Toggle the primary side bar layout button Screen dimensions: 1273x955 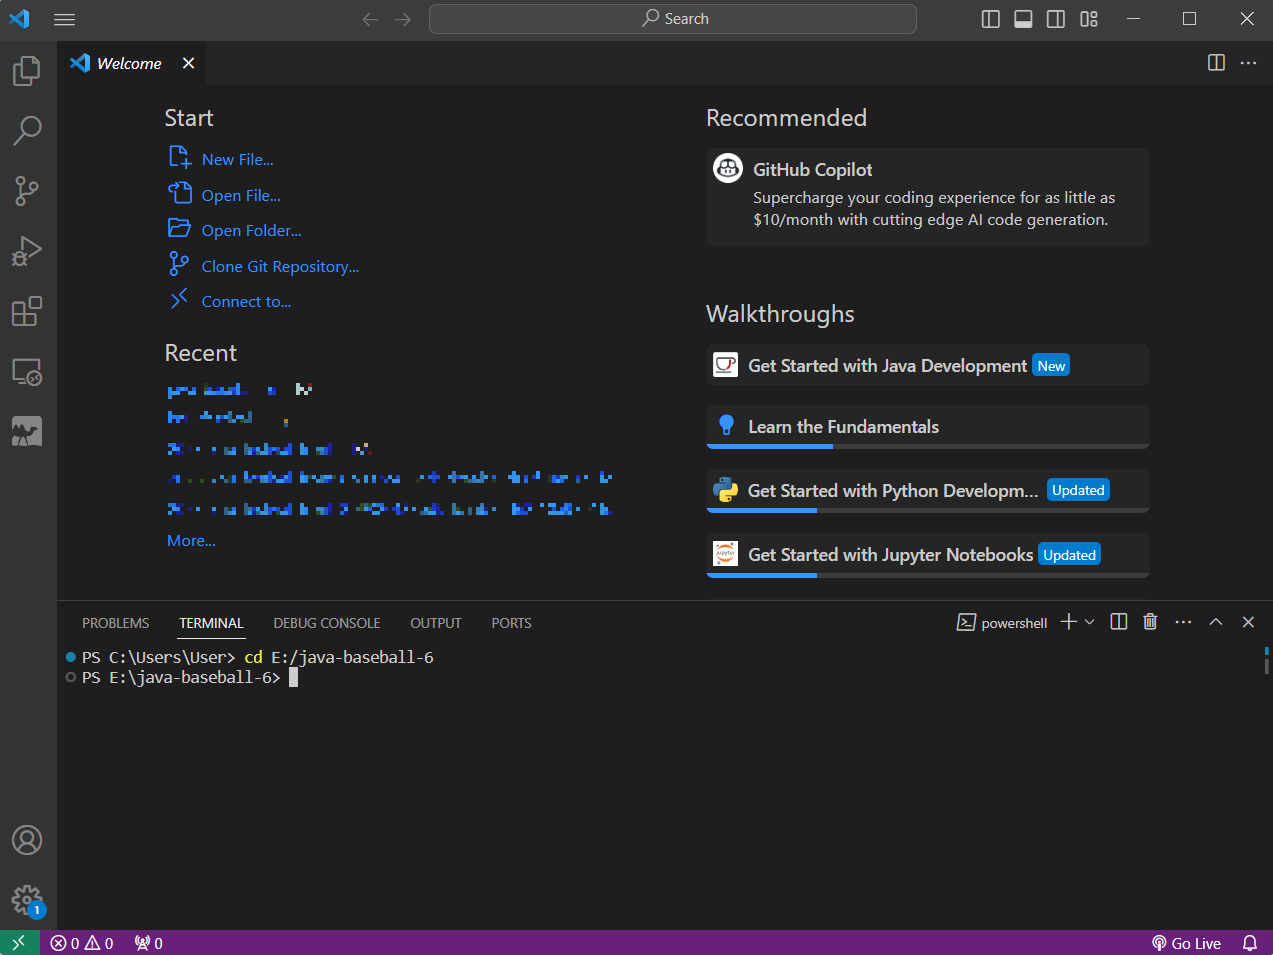click(991, 19)
